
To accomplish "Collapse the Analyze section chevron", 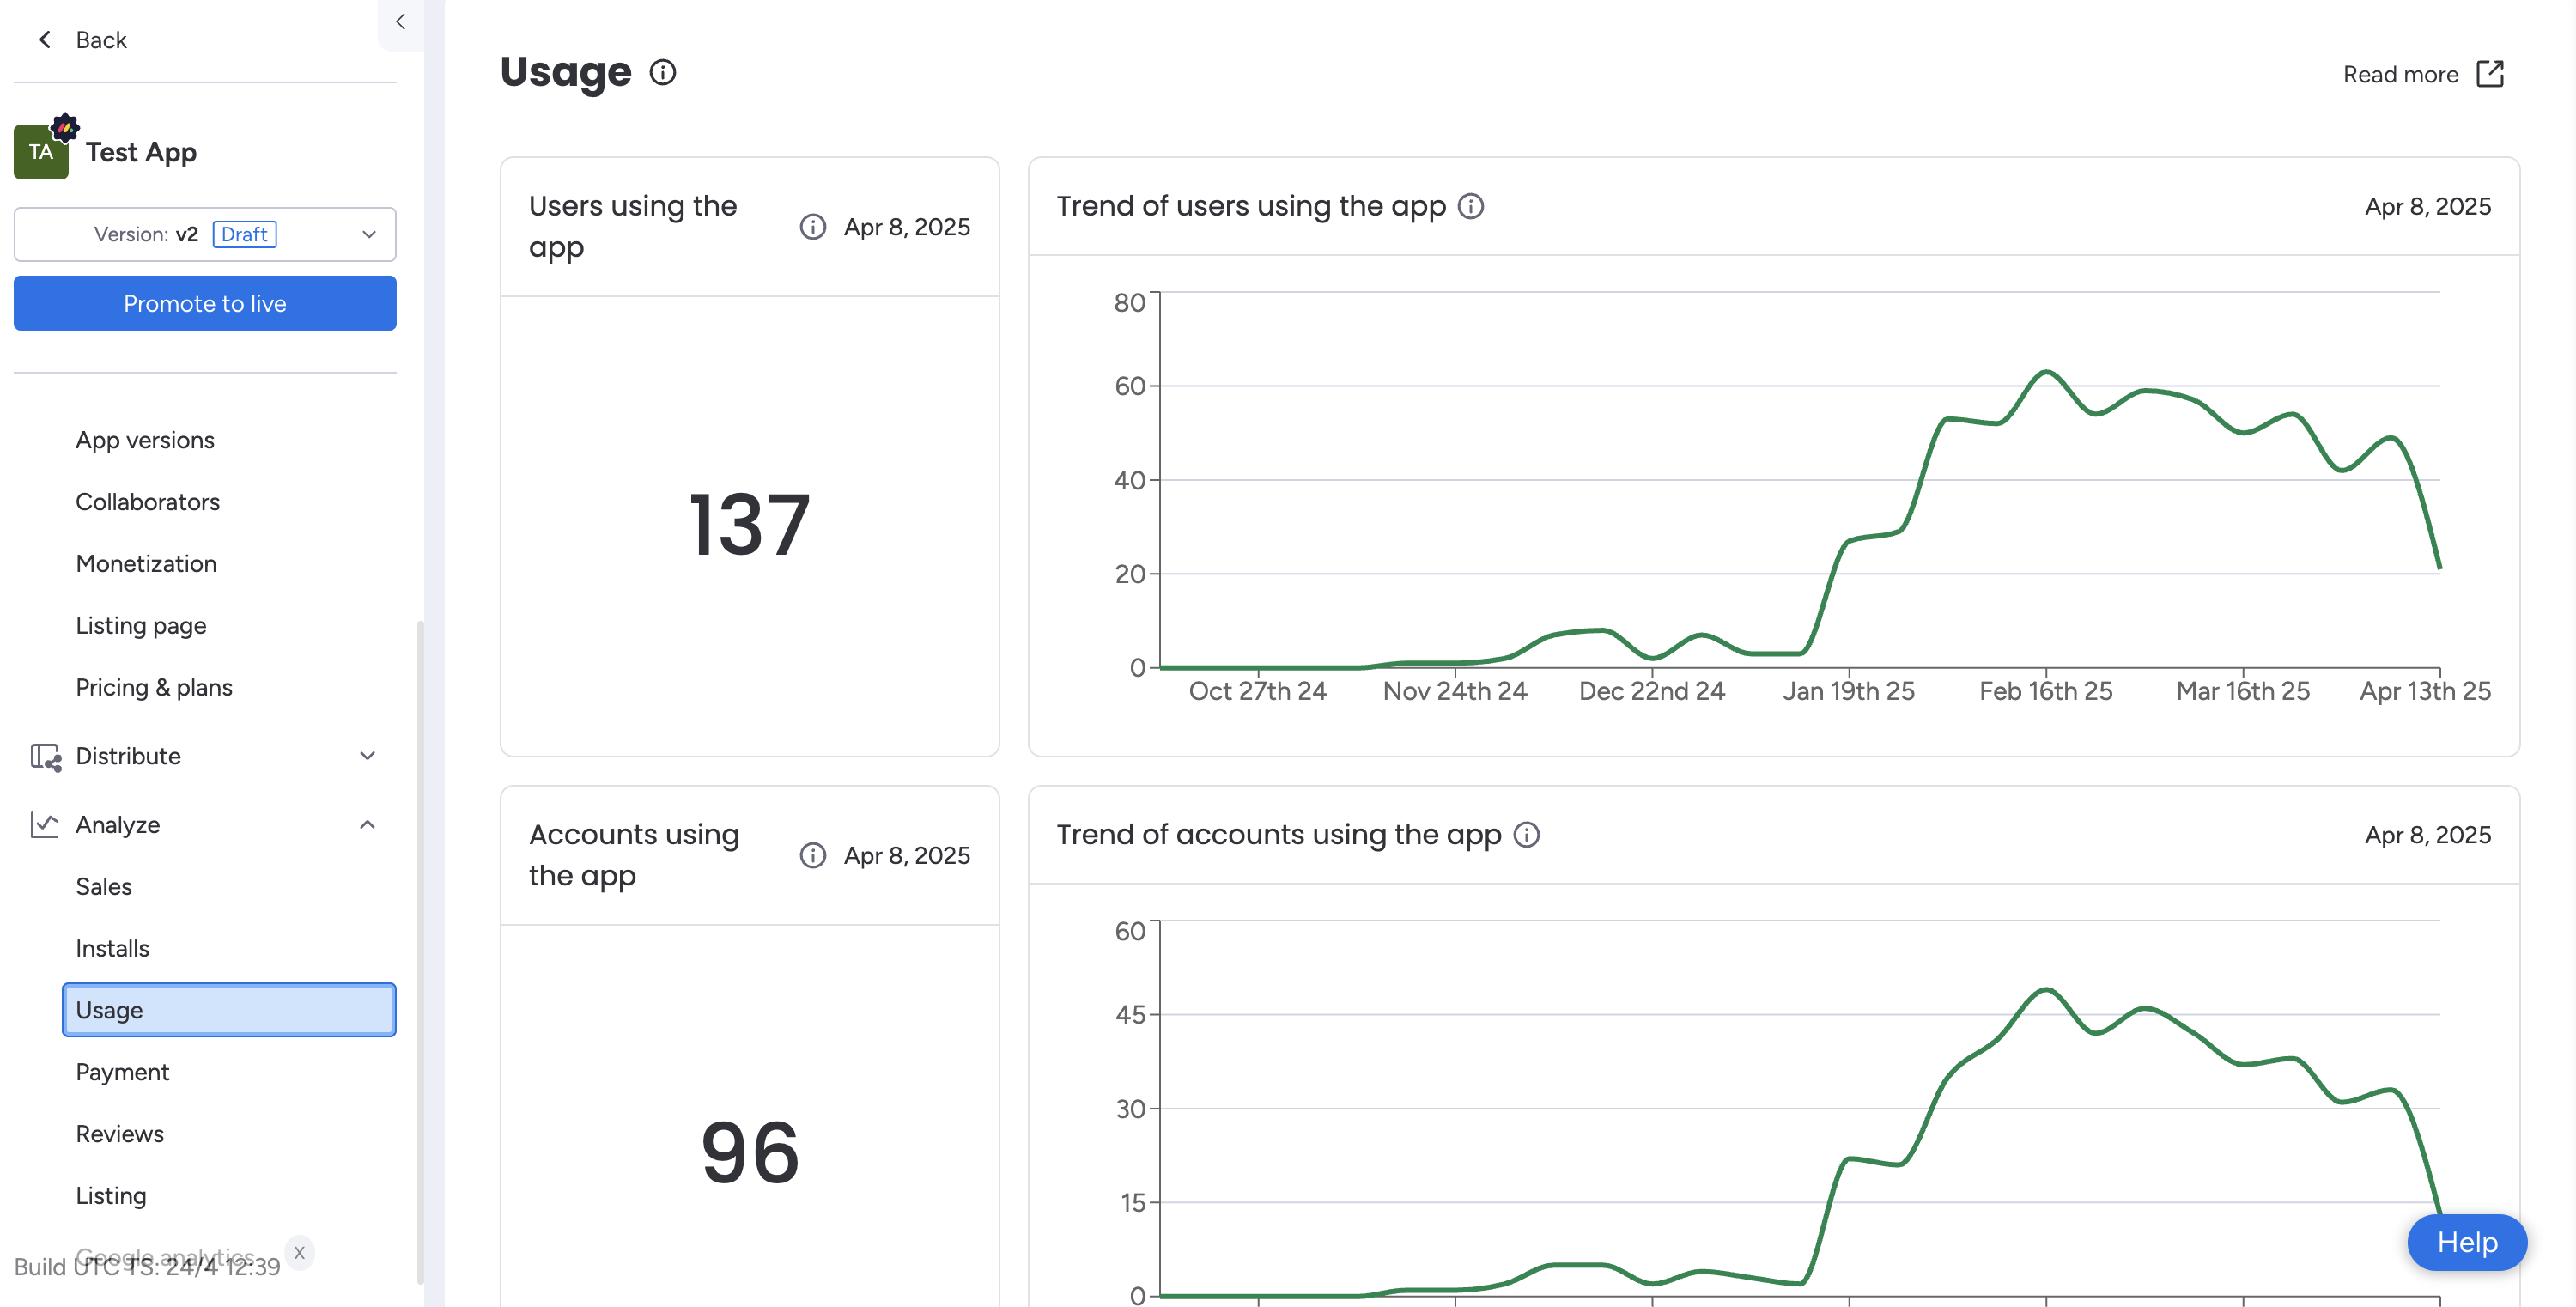I will (x=367, y=824).
